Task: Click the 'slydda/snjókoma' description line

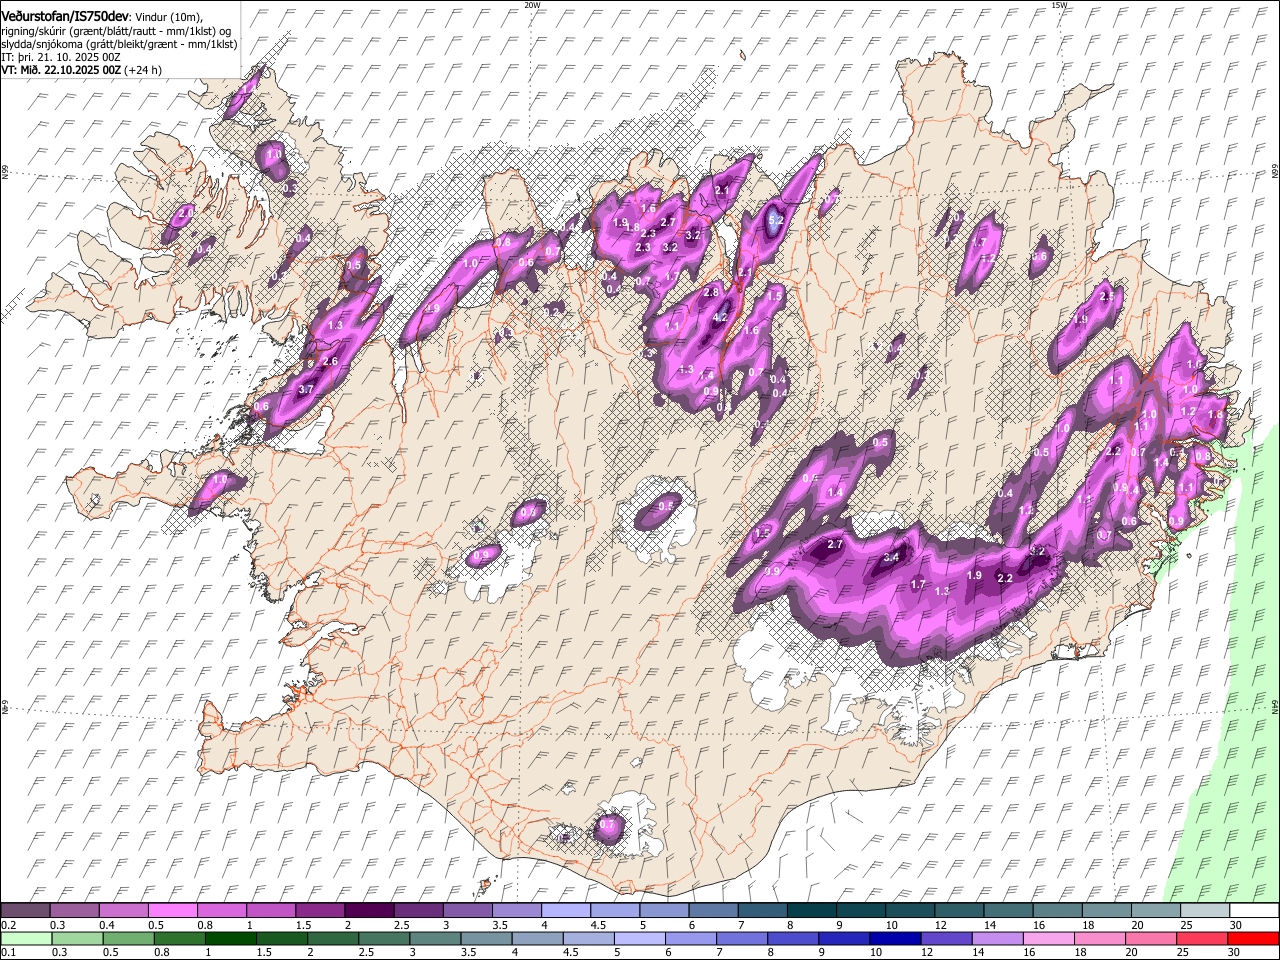Action: 119,44
